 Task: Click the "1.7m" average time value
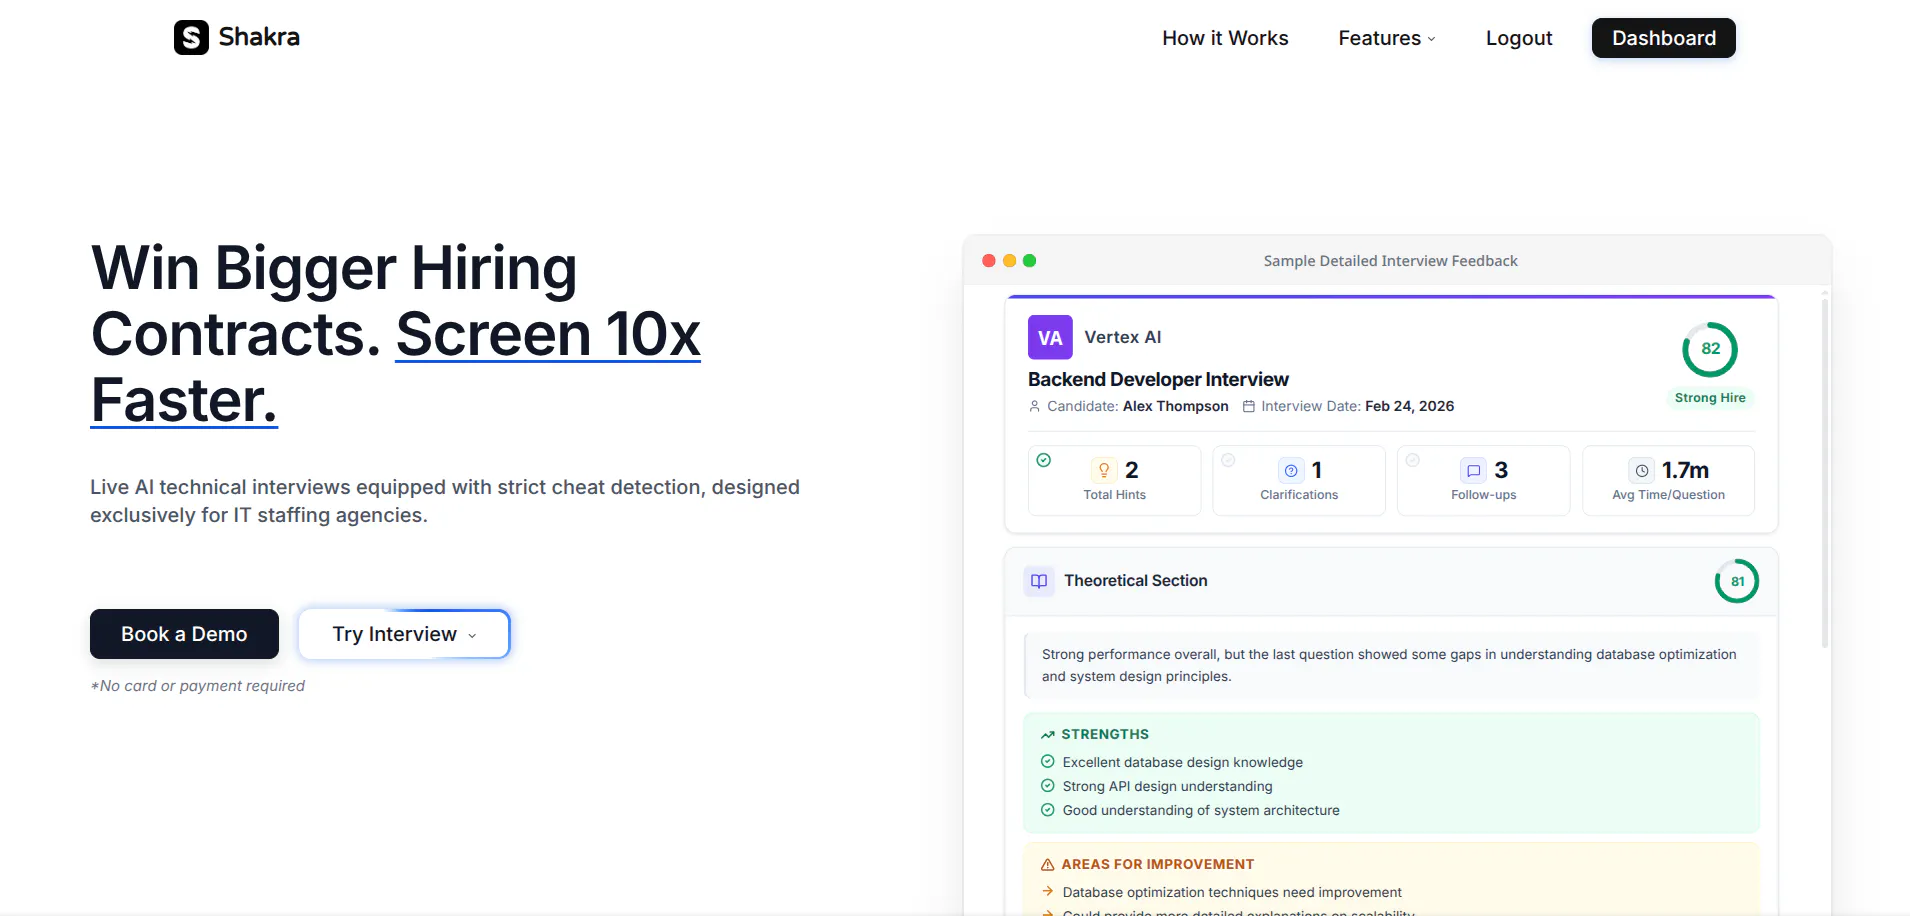click(x=1686, y=470)
